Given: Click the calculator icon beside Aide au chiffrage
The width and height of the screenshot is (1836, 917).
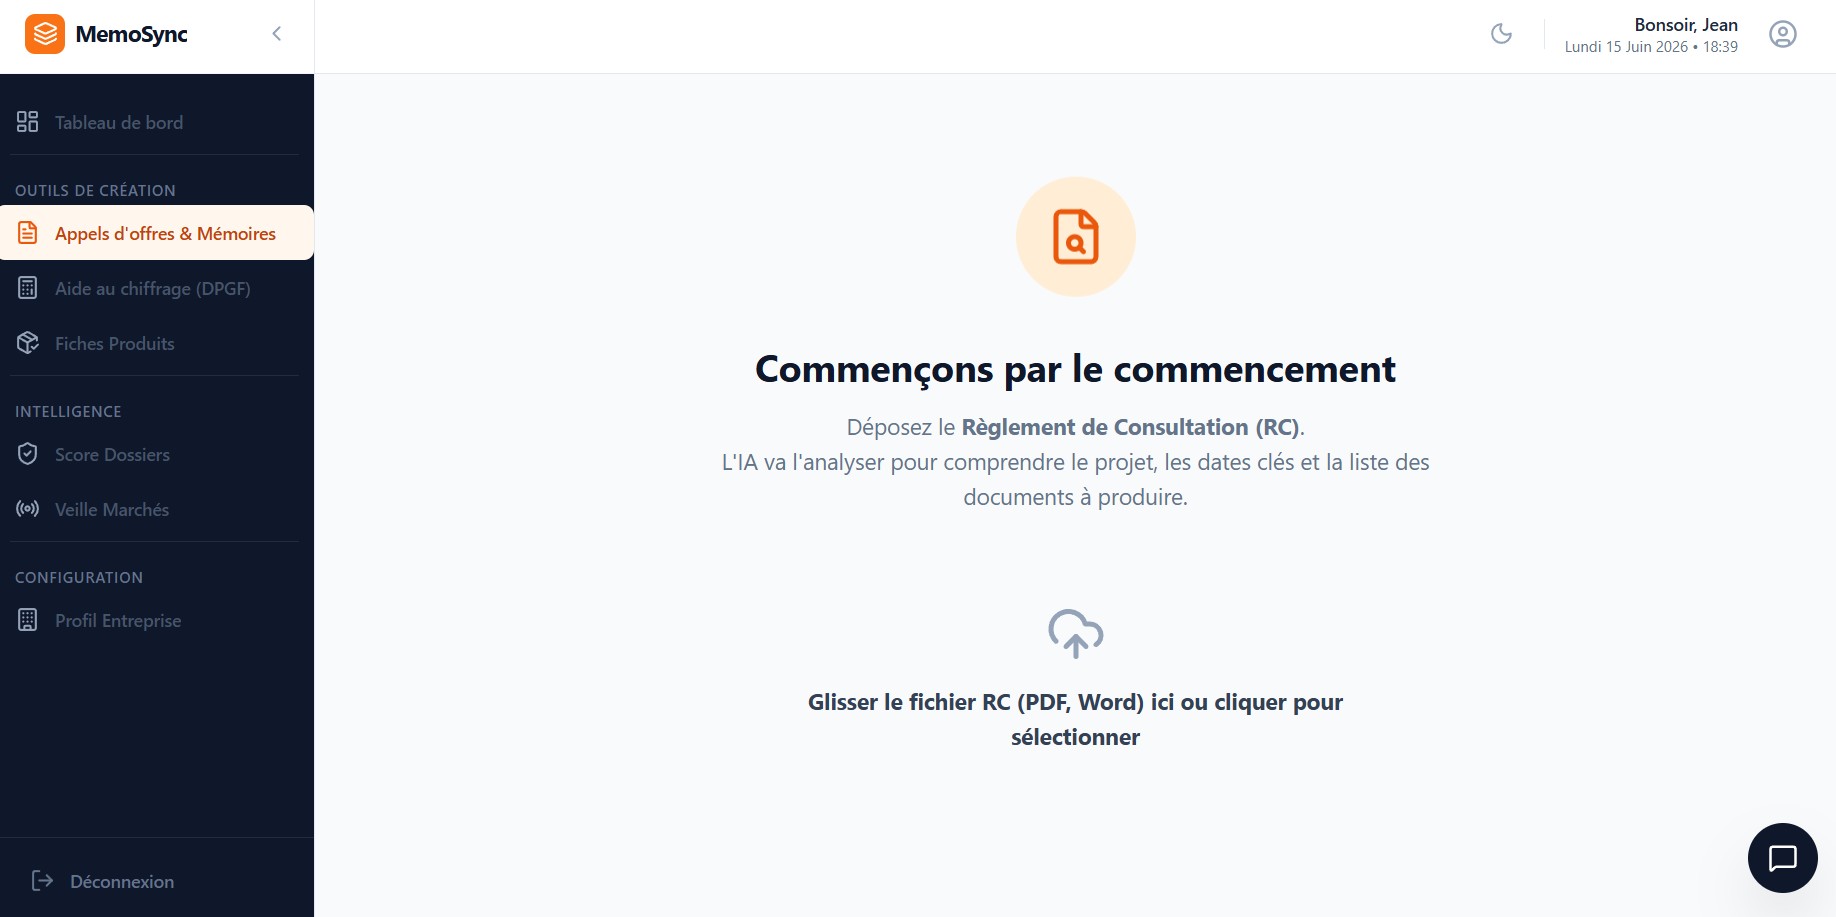Looking at the screenshot, I should coord(28,288).
